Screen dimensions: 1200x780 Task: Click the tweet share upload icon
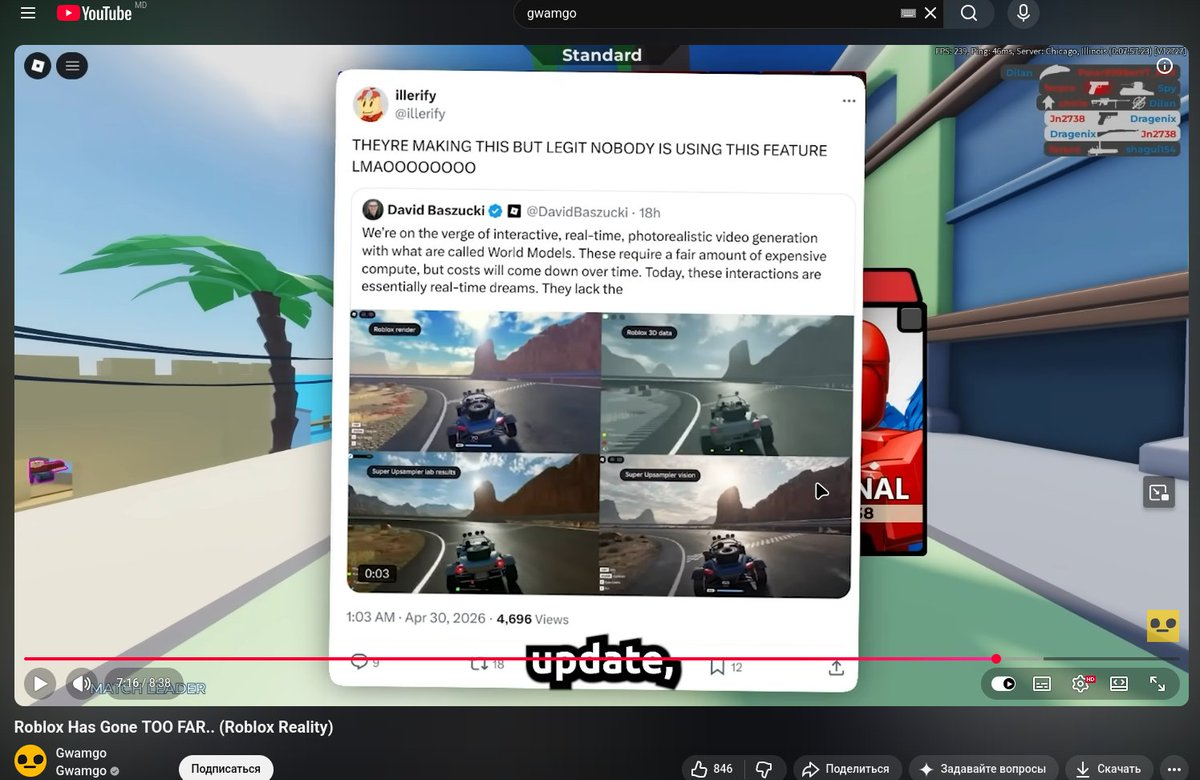[x=836, y=667]
